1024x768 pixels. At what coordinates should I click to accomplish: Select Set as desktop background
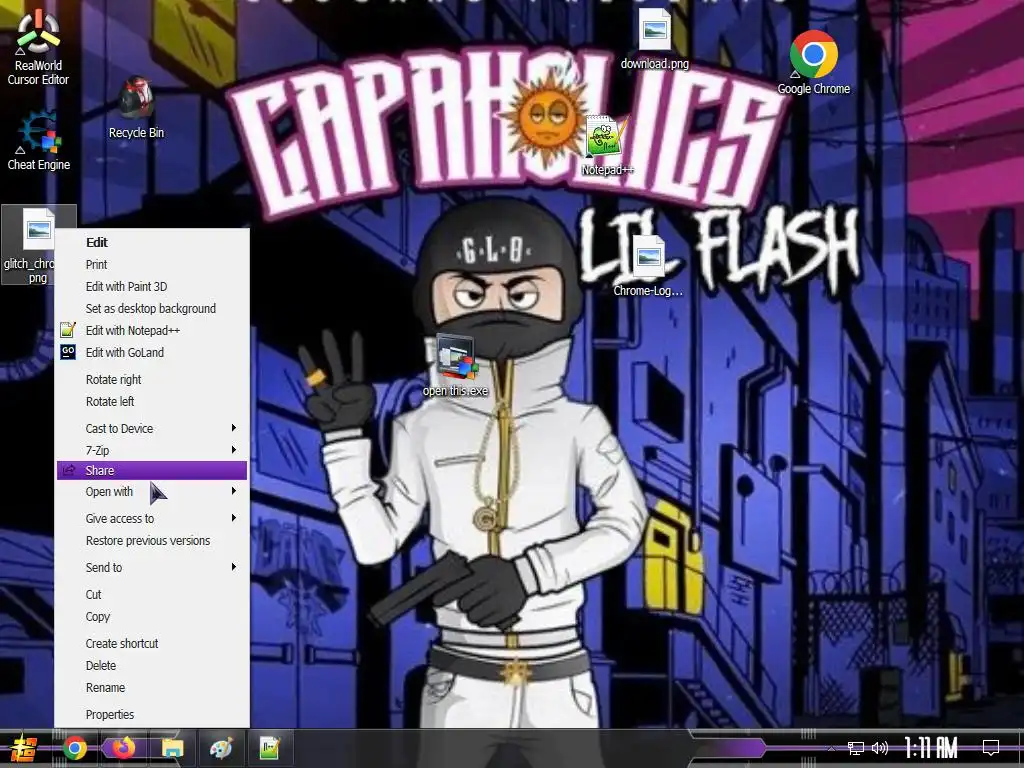point(152,308)
